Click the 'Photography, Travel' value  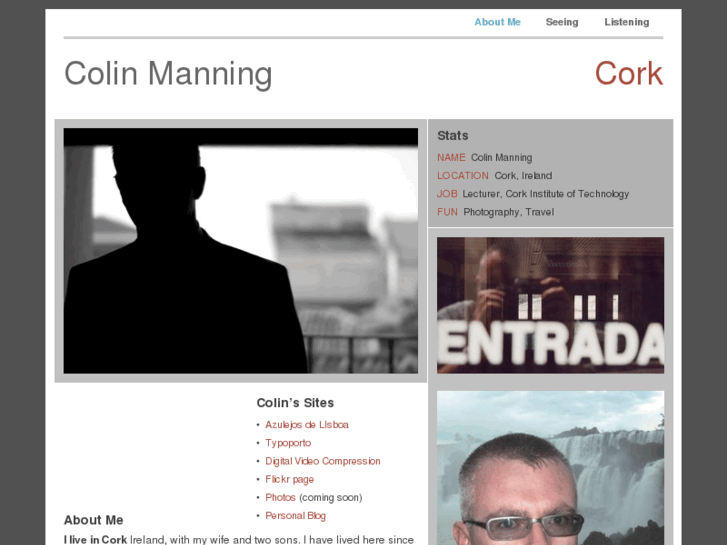[509, 212]
